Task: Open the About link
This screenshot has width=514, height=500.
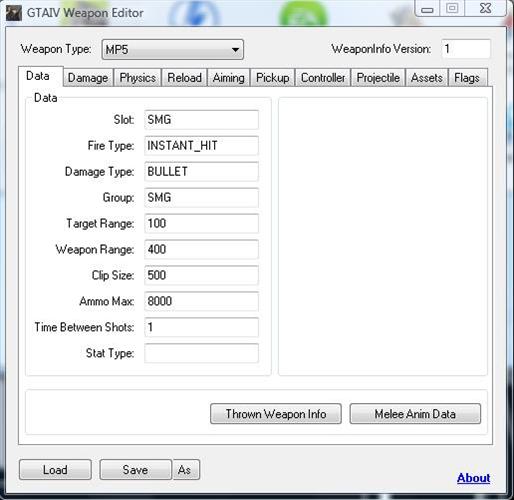Action: pos(473,478)
